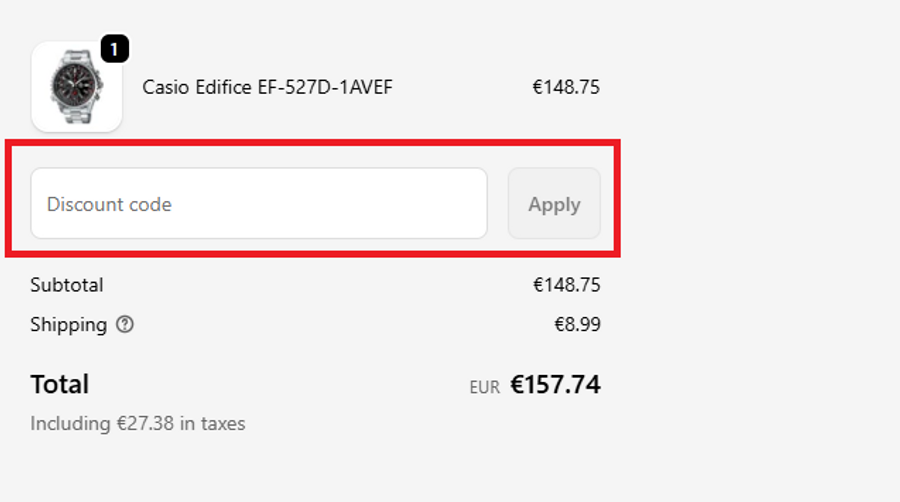
Task: Click the watch item price €148.75
Action: tap(566, 87)
